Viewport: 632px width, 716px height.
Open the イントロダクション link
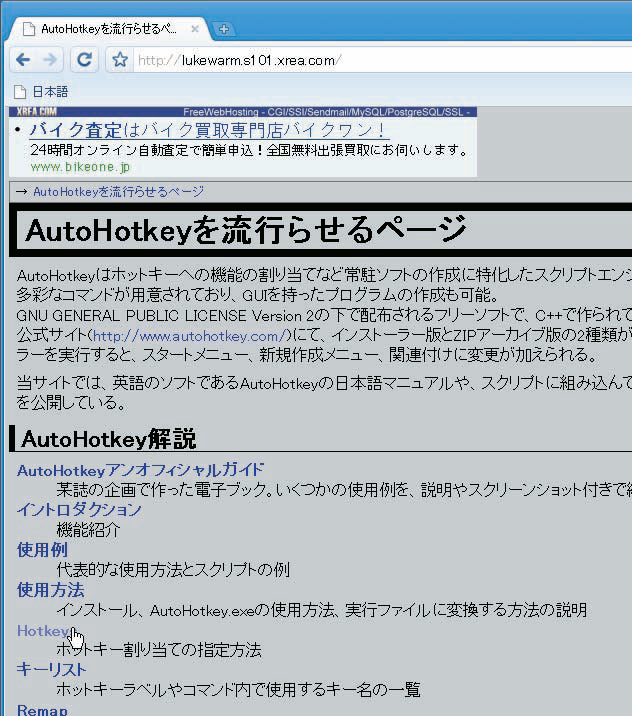[79, 510]
